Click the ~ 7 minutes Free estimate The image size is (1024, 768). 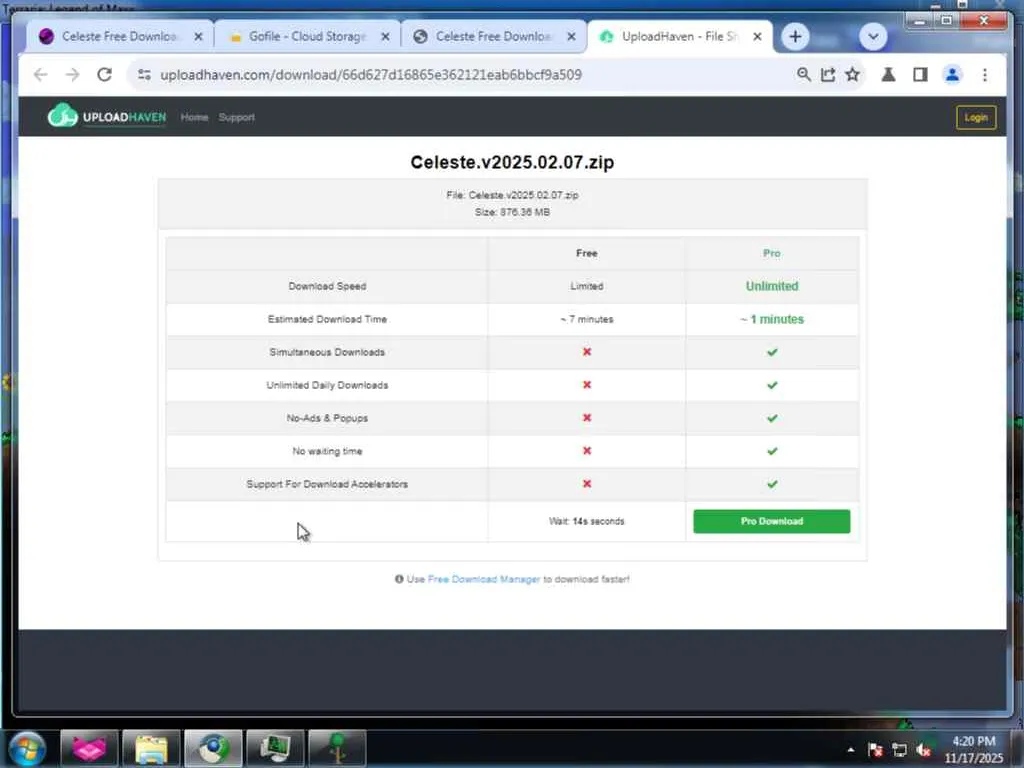tap(586, 319)
